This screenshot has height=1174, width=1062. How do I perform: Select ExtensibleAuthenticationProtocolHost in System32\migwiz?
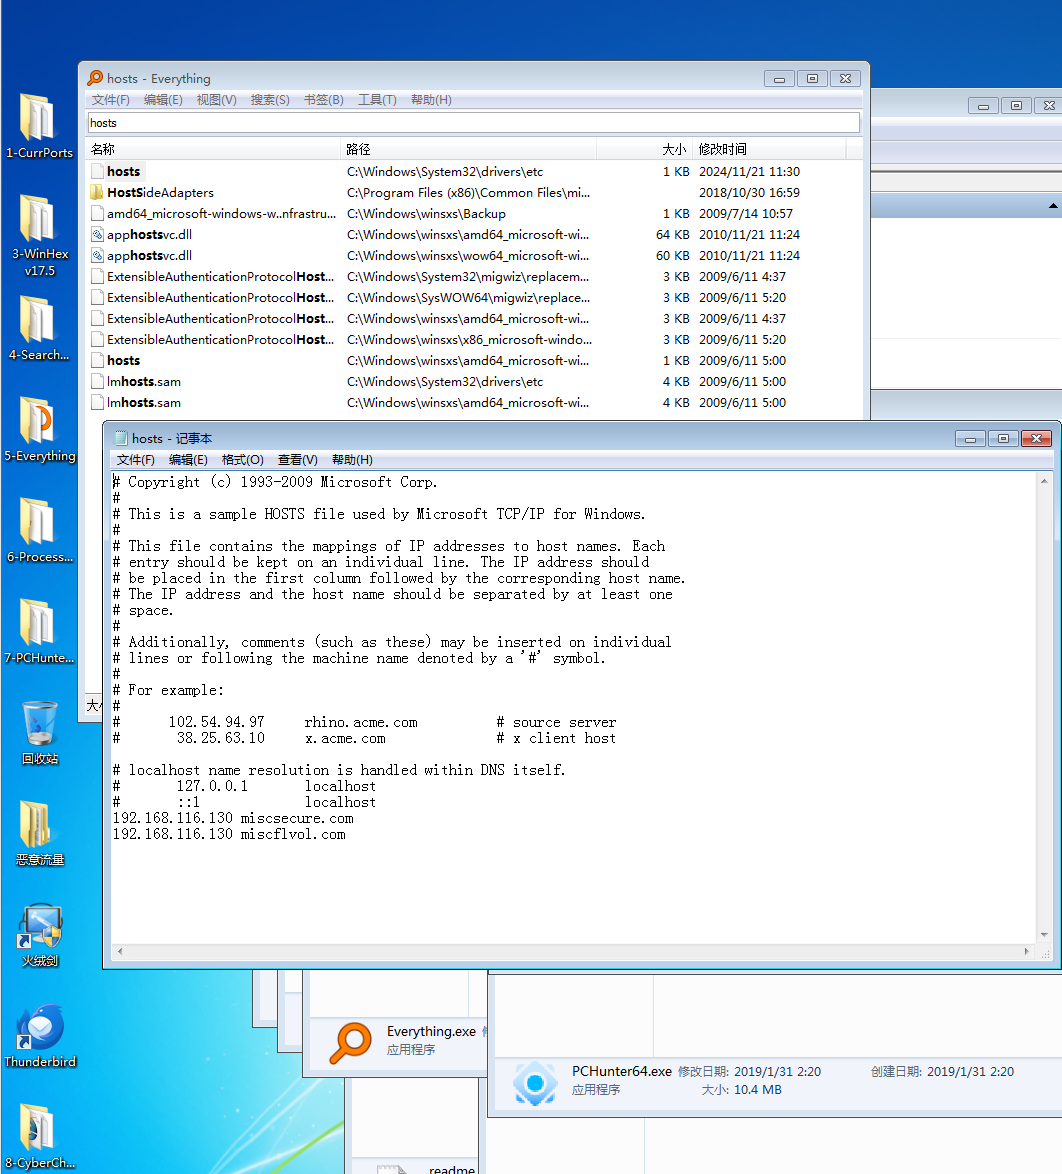click(x=473, y=276)
